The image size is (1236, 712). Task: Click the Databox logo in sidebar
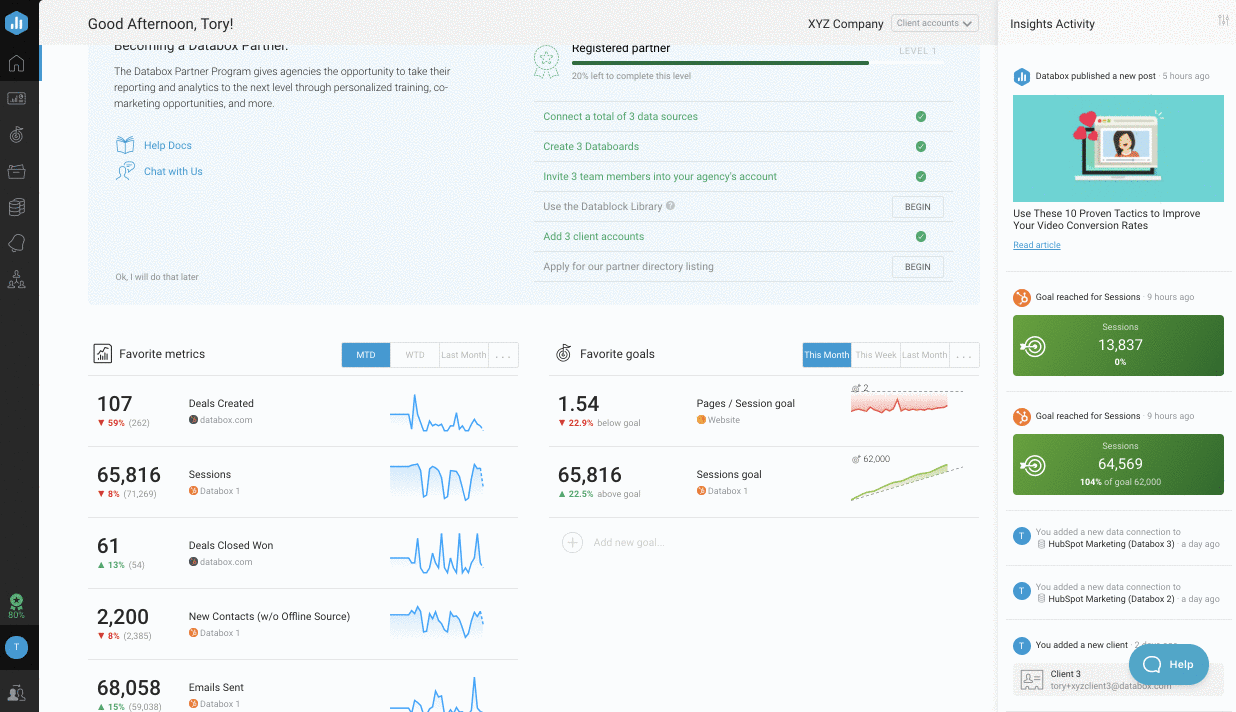tap(17, 22)
